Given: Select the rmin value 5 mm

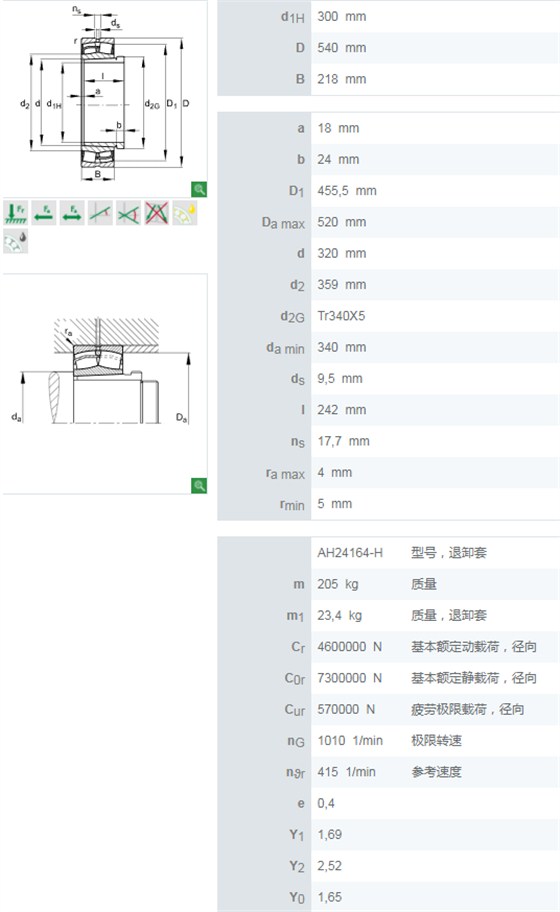Looking at the screenshot, I should coord(334,504).
